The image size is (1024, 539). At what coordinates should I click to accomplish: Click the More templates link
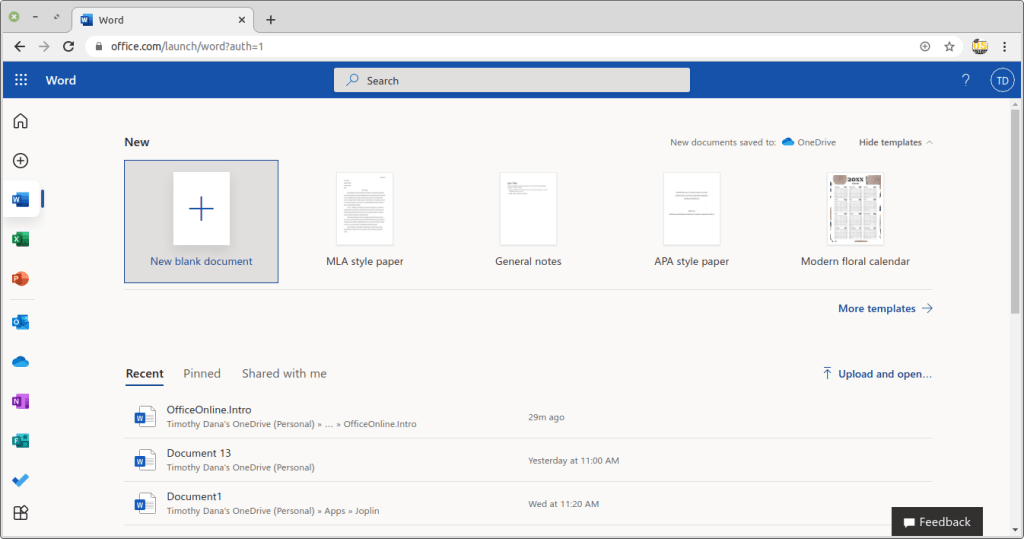(884, 308)
